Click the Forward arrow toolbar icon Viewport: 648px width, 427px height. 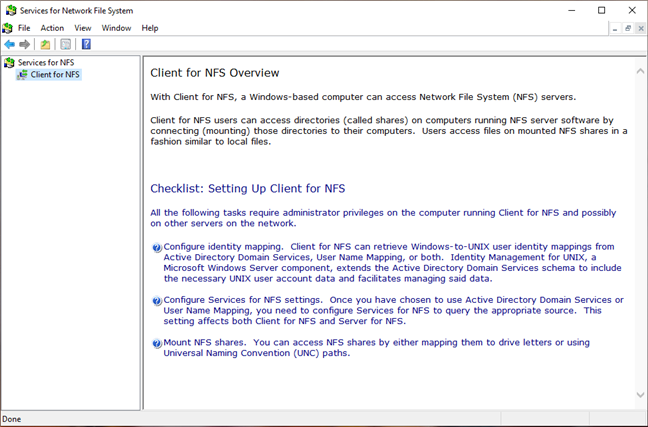[x=24, y=44]
